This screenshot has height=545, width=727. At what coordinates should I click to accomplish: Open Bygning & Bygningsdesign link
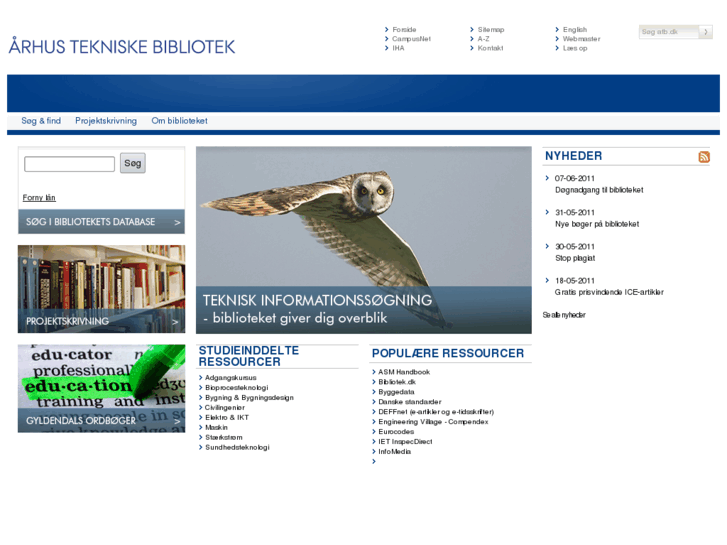[x=249, y=398]
